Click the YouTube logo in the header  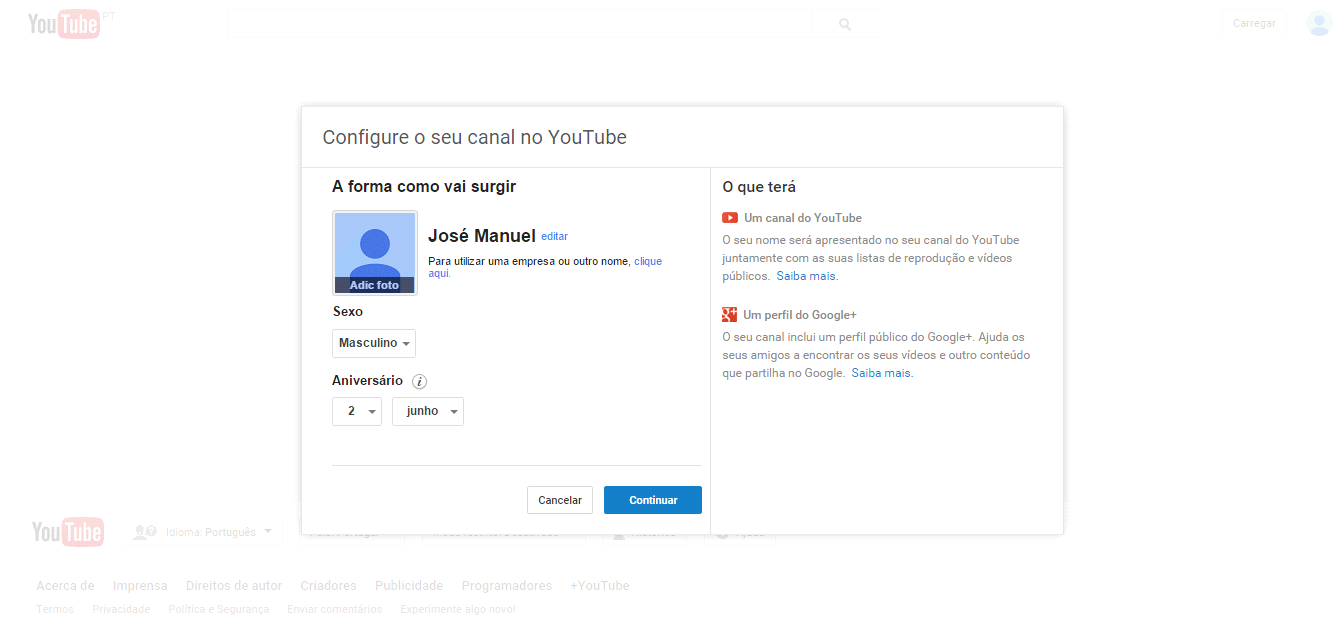pos(64,24)
